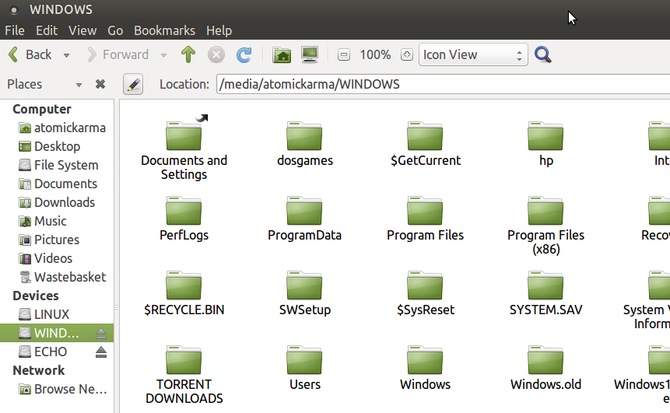Select the ECHO device

pyautogui.click(x=43, y=352)
